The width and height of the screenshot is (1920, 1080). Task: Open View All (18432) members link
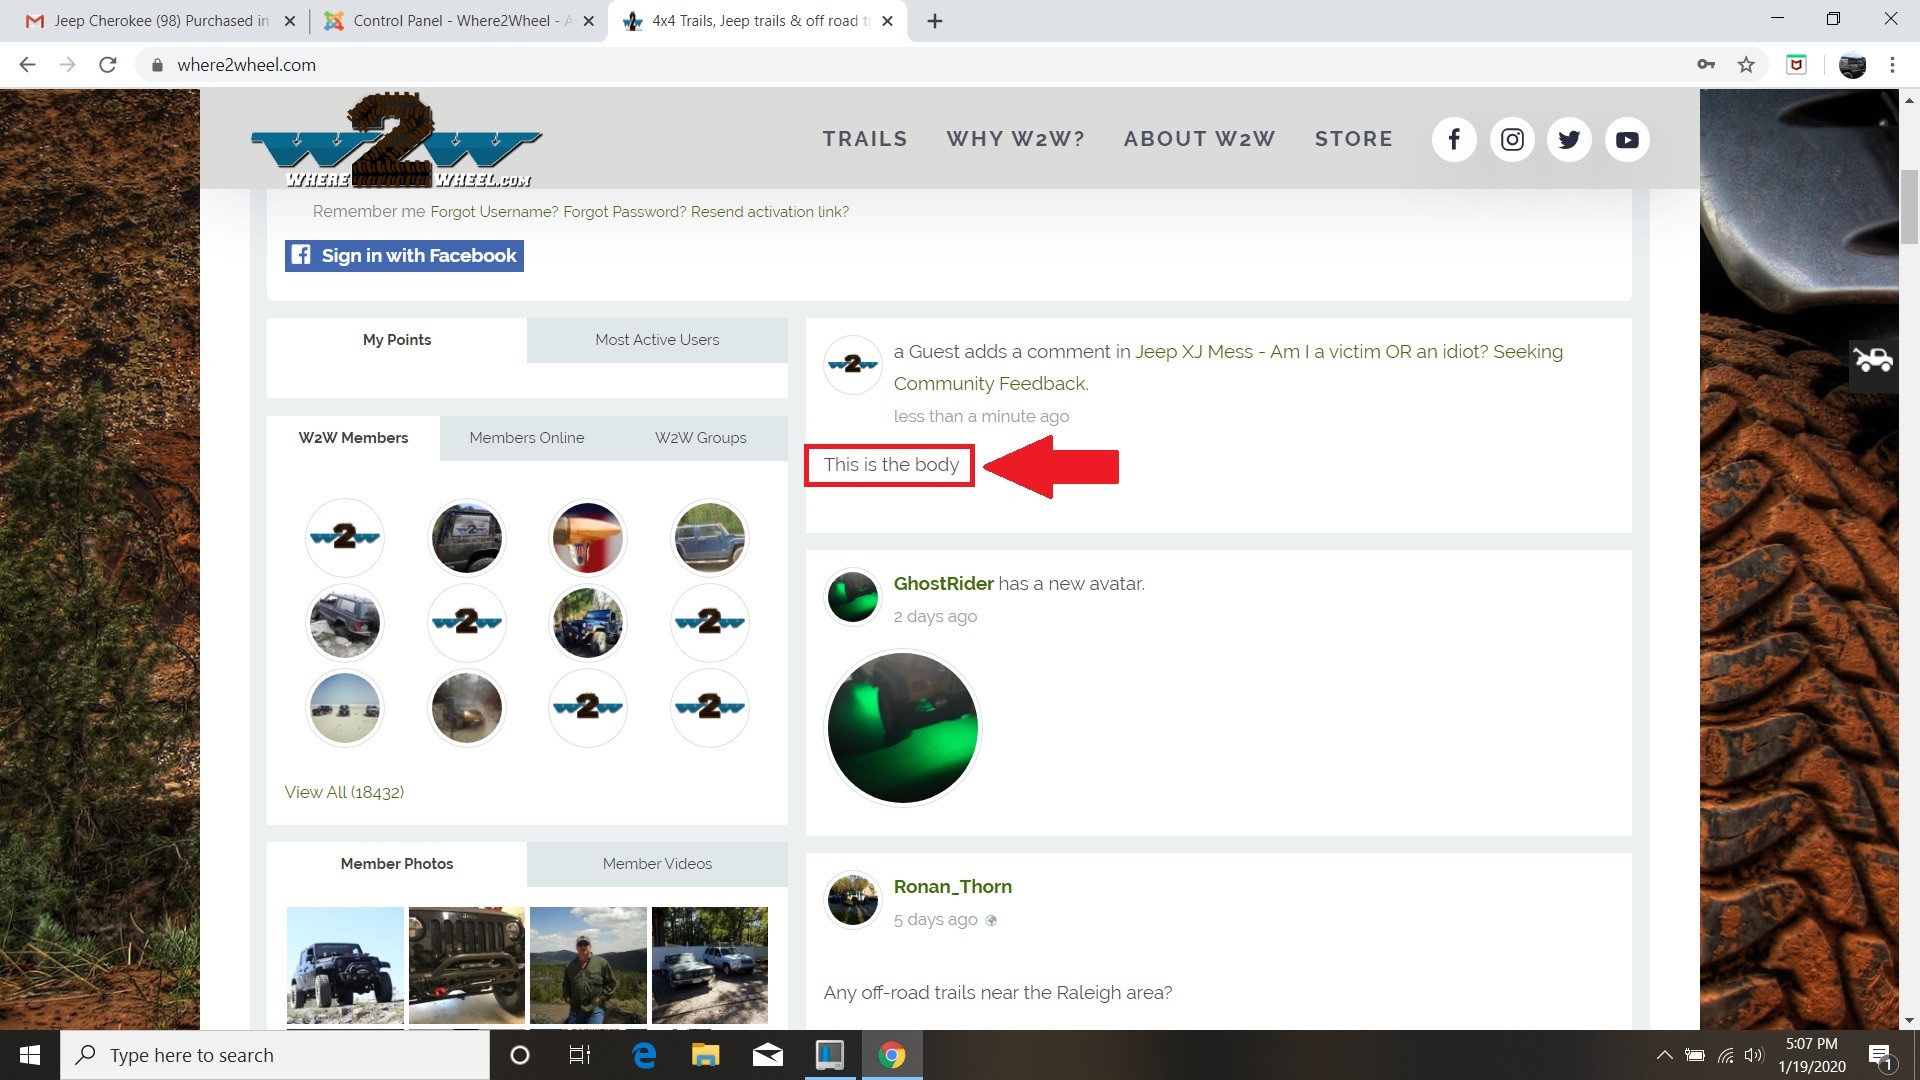[x=344, y=792]
